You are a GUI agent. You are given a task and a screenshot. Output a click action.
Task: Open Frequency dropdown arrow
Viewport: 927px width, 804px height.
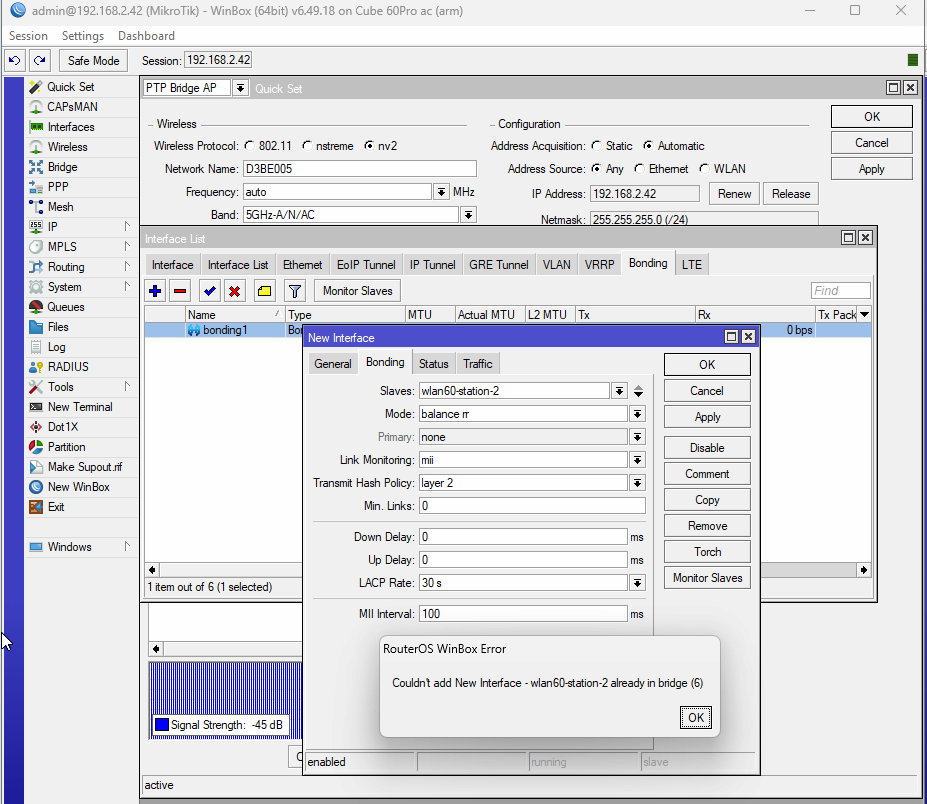(441, 192)
